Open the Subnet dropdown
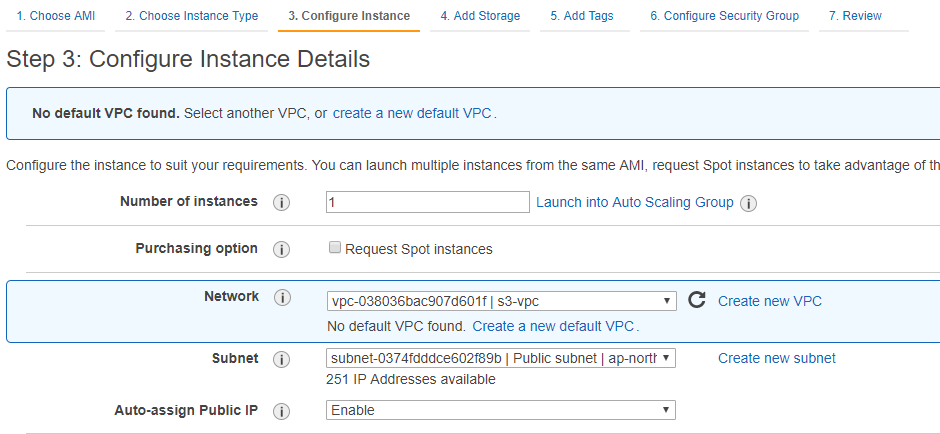The height and width of the screenshot is (434, 940). (x=501, y=358)
